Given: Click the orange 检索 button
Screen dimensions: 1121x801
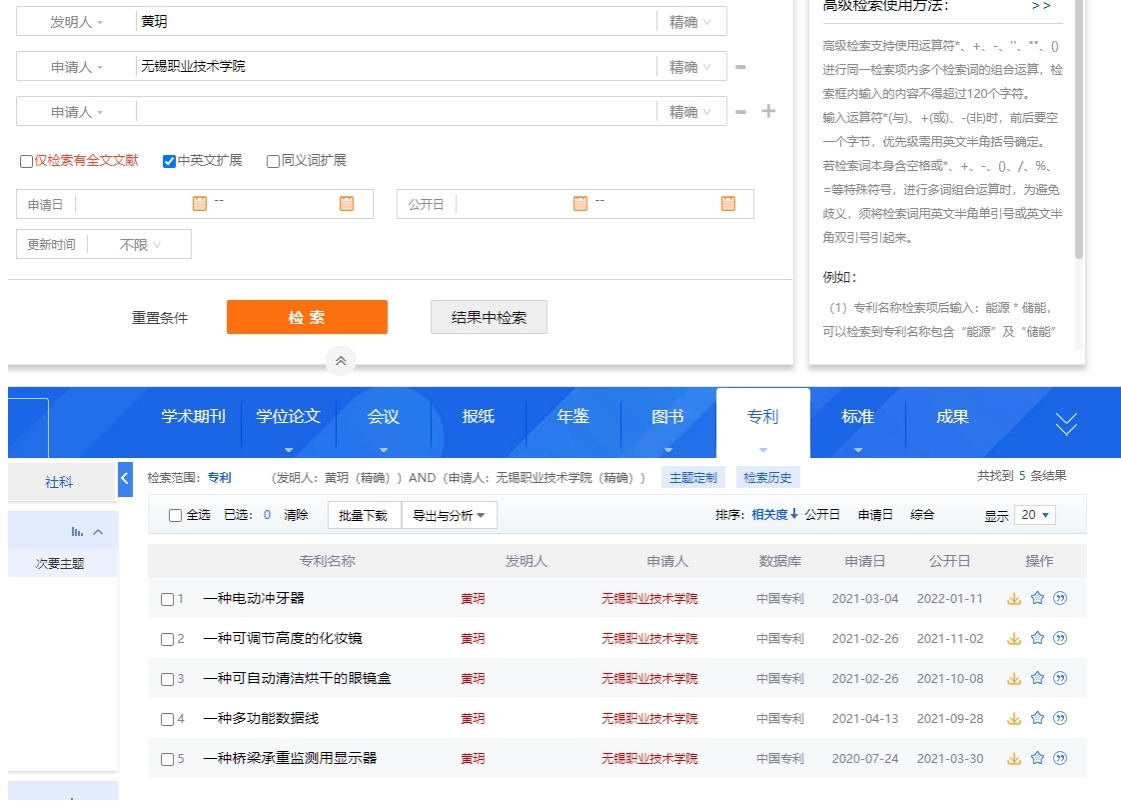Looking at the screenshot, I should [x=307, y=318].
